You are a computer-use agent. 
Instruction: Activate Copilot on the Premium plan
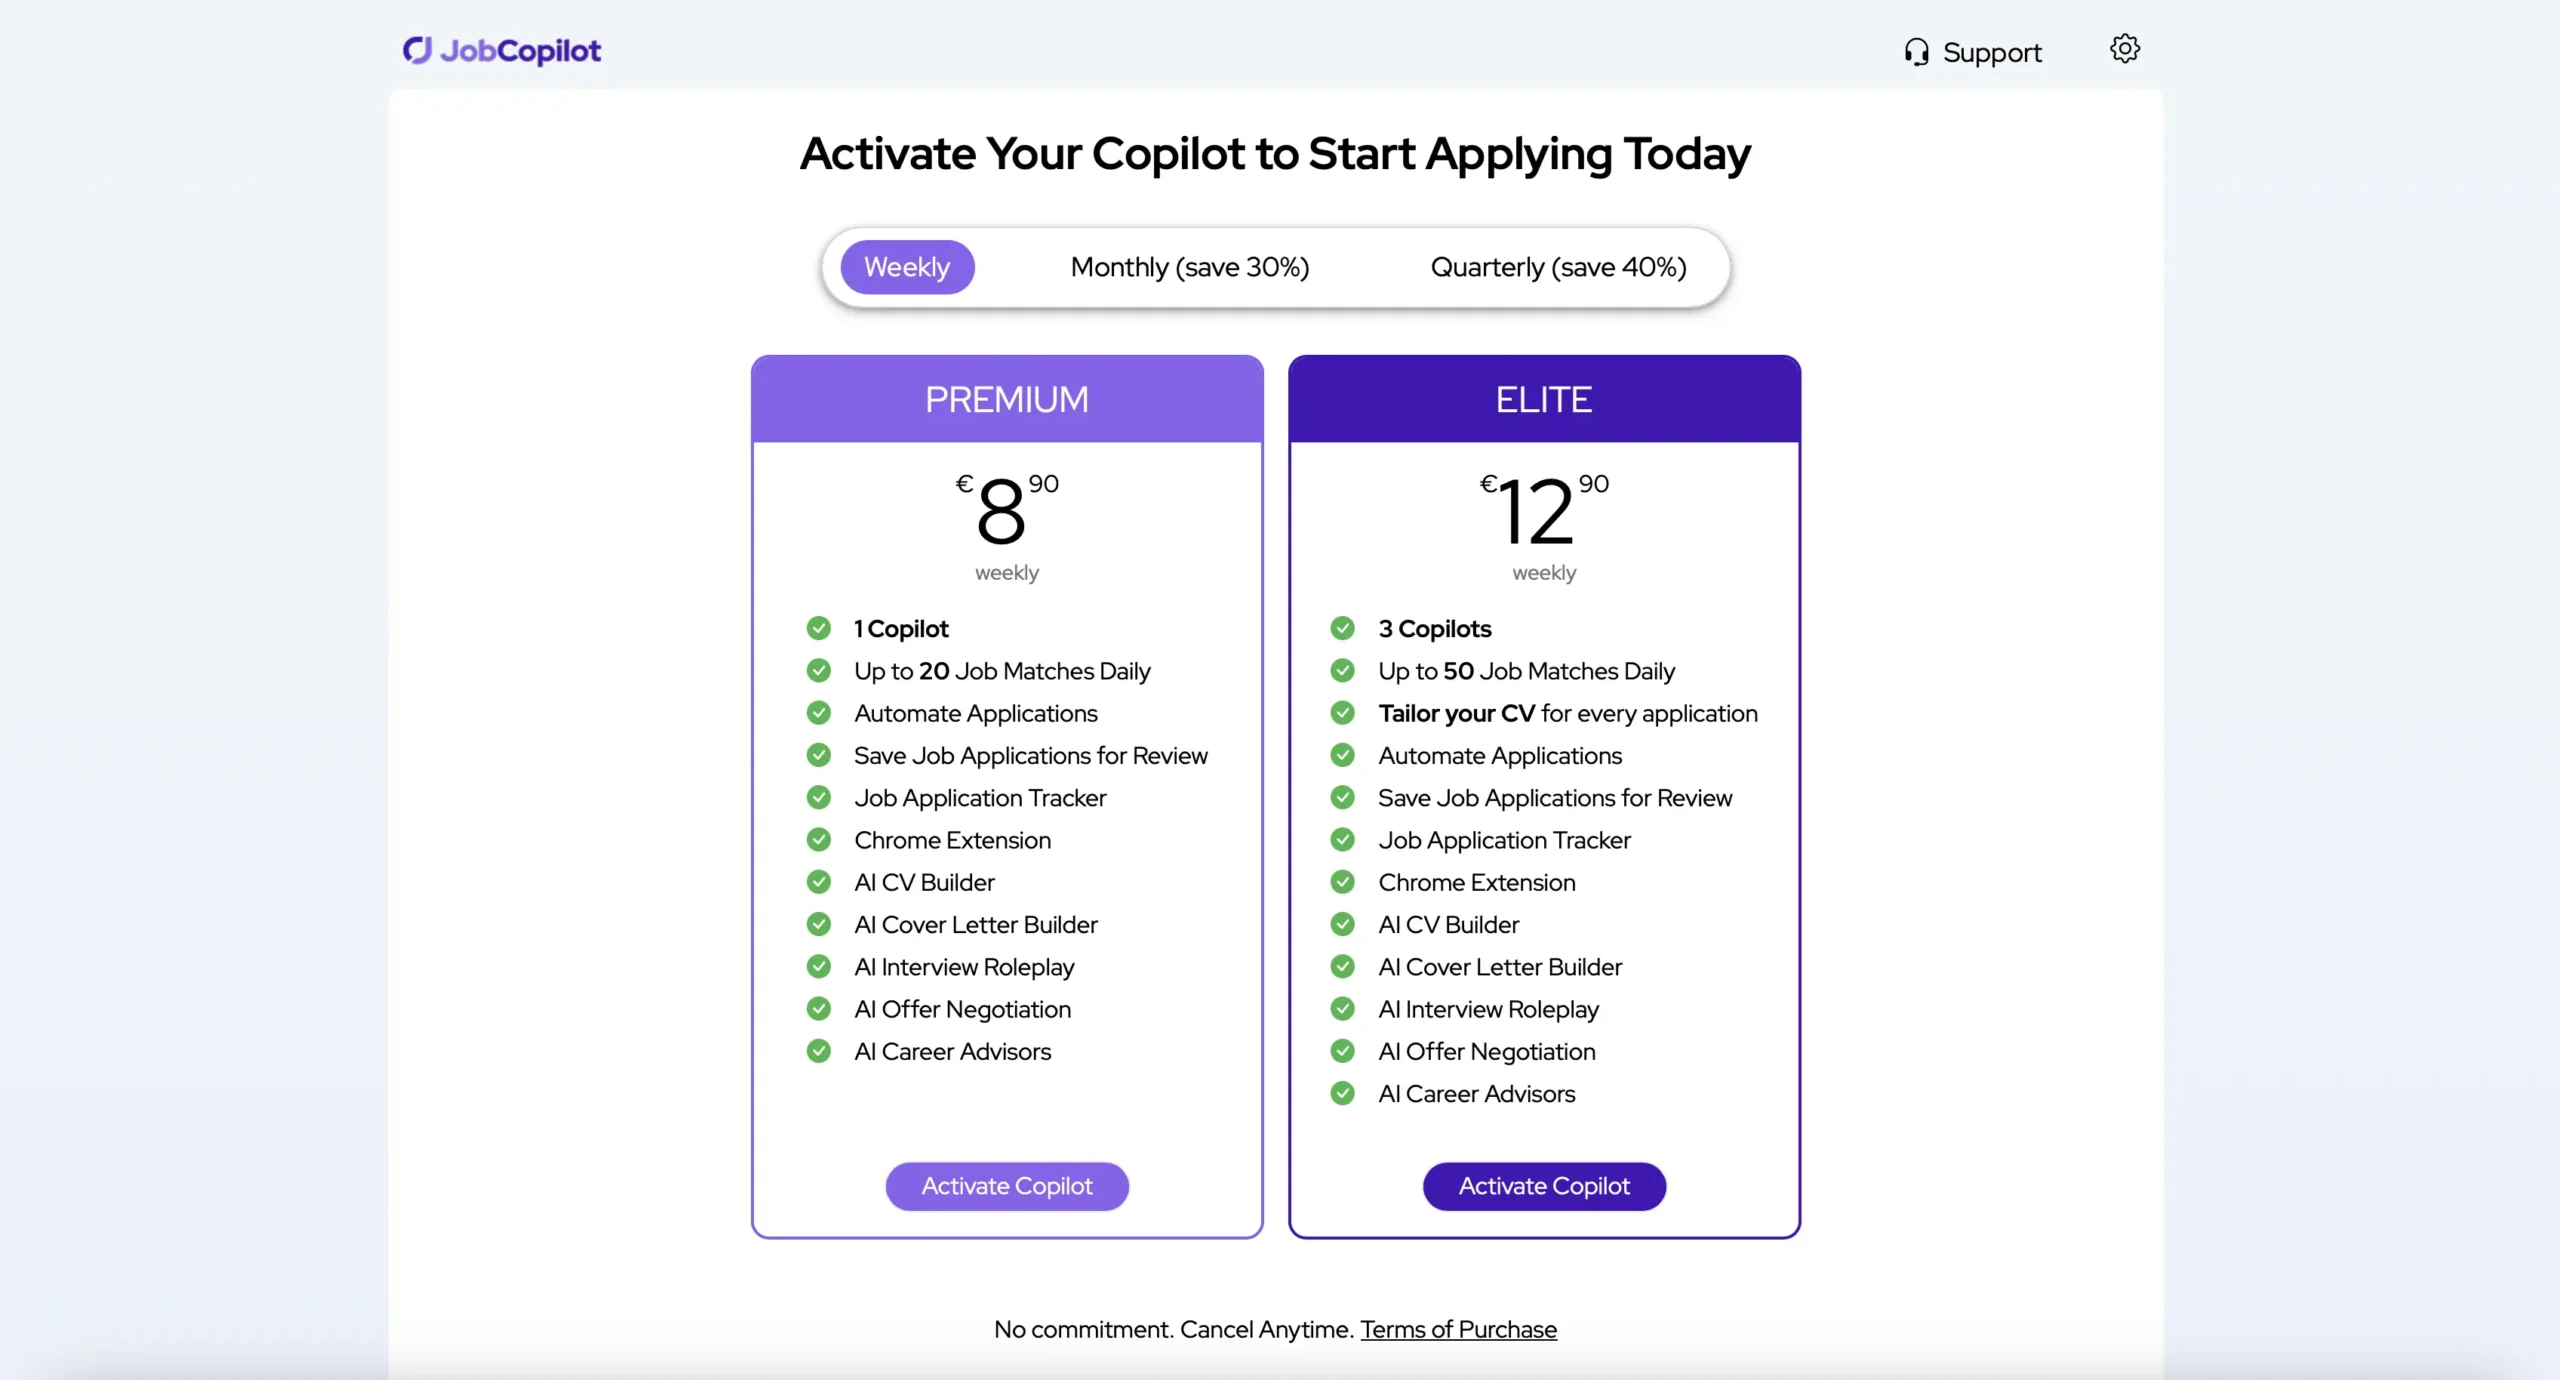[x=1007, y=1186]
